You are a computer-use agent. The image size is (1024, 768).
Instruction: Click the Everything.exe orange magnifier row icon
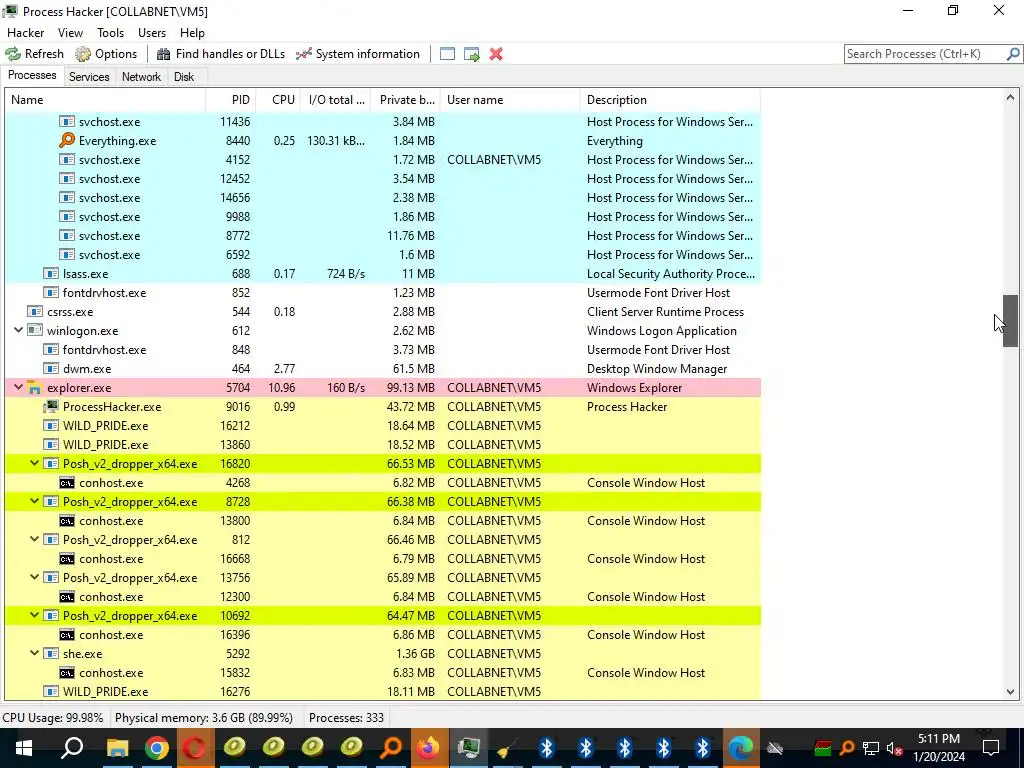[x=67, y=140]
